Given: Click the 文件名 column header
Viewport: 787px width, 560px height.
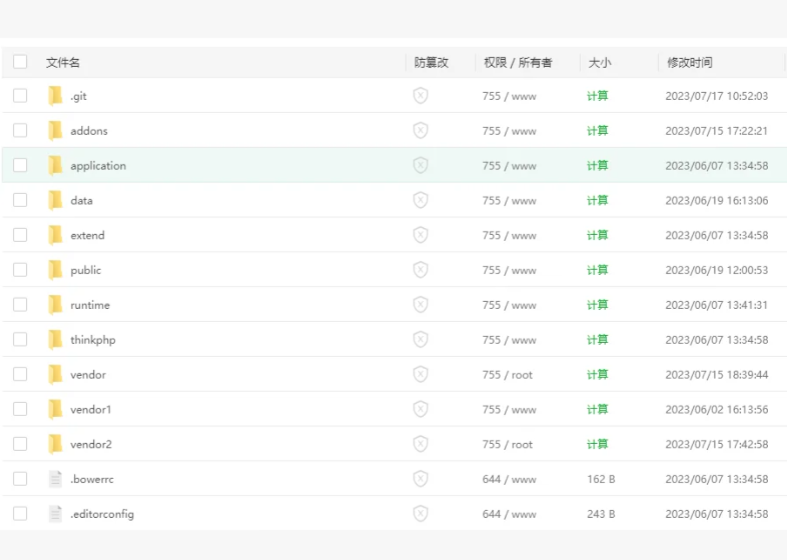Looking at the screenshot, I should coord(63,63).
